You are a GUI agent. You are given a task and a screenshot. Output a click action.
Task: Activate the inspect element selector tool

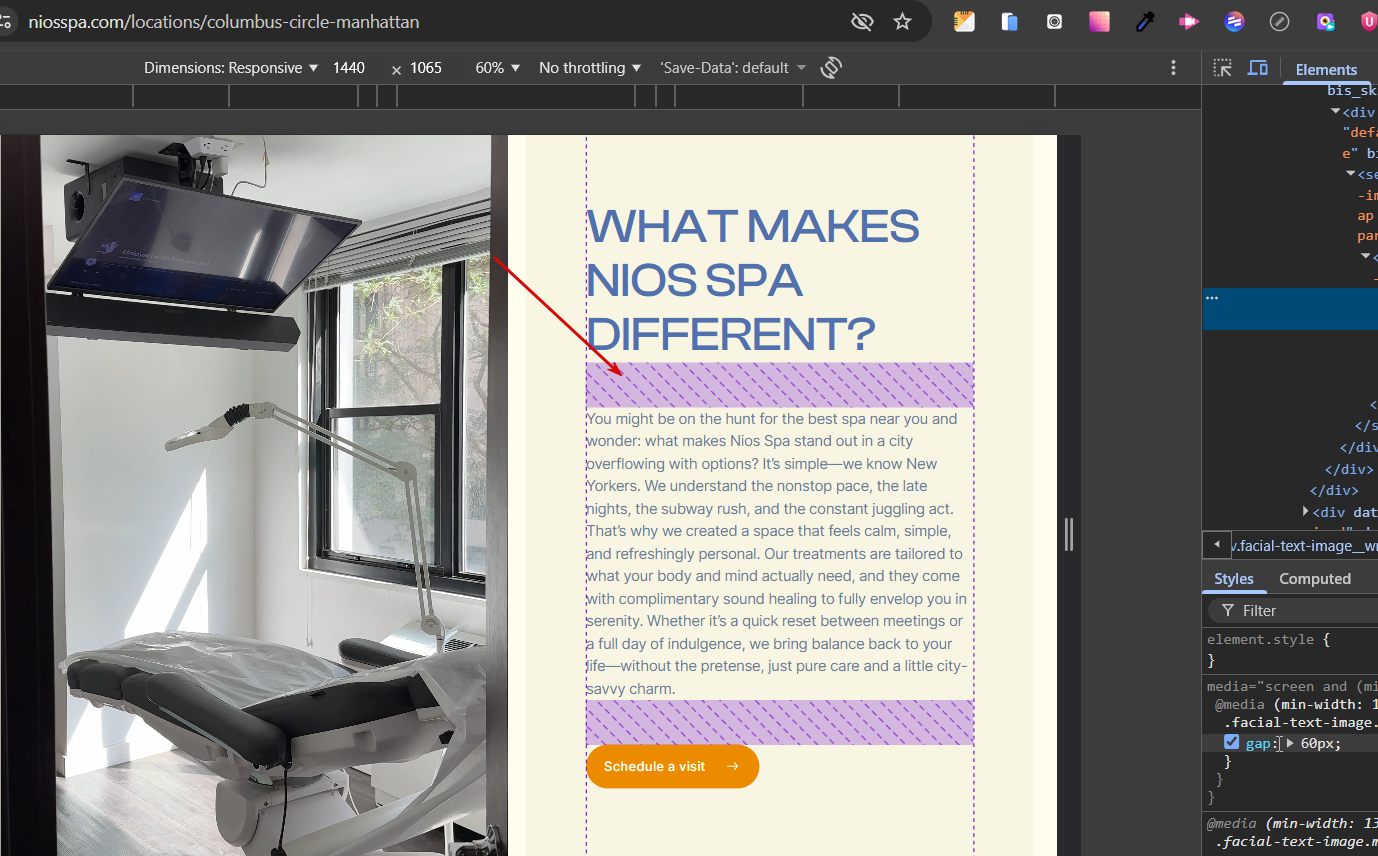pos(1222,68)
